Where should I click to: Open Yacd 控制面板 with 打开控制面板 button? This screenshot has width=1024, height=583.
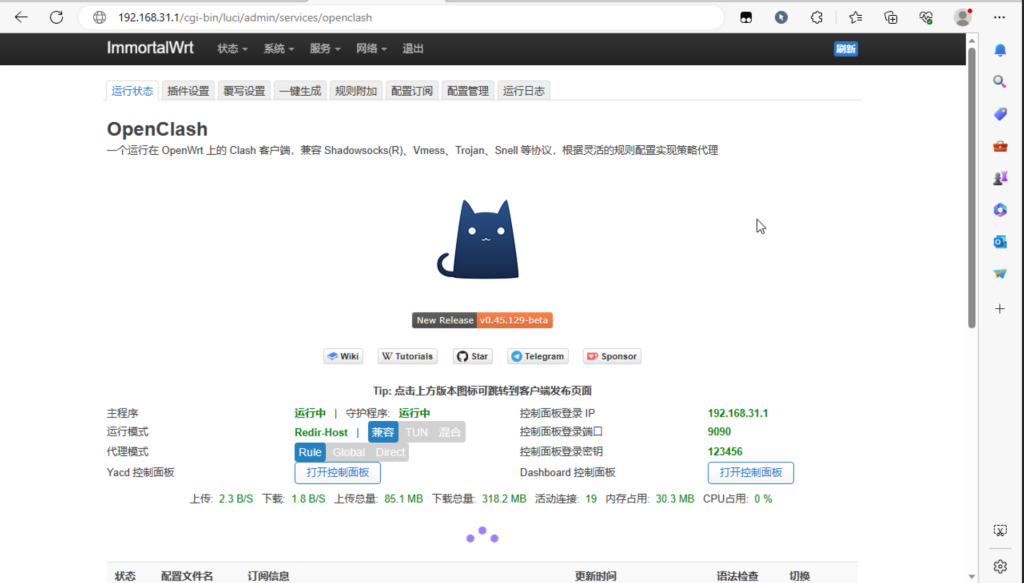click(338, 473)
